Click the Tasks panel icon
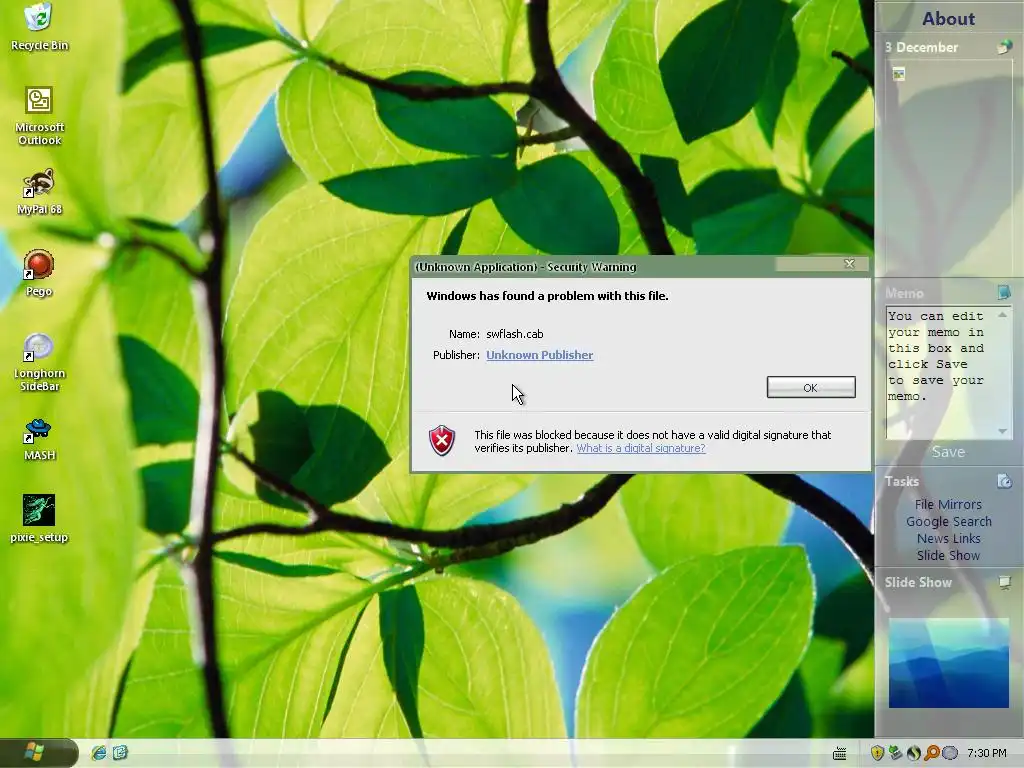The height and width of the screenshot is (768, 1024). (1004, 481)
